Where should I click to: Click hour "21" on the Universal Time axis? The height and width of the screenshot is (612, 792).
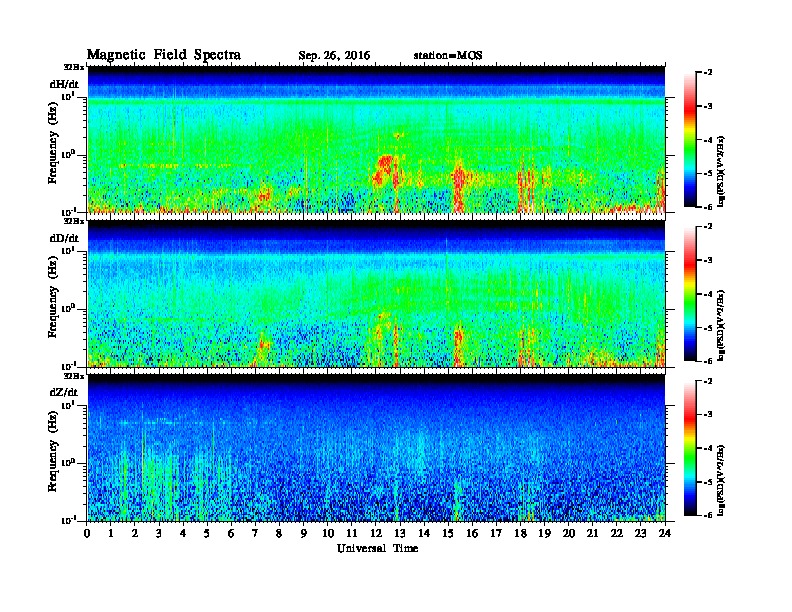[592, 534]
